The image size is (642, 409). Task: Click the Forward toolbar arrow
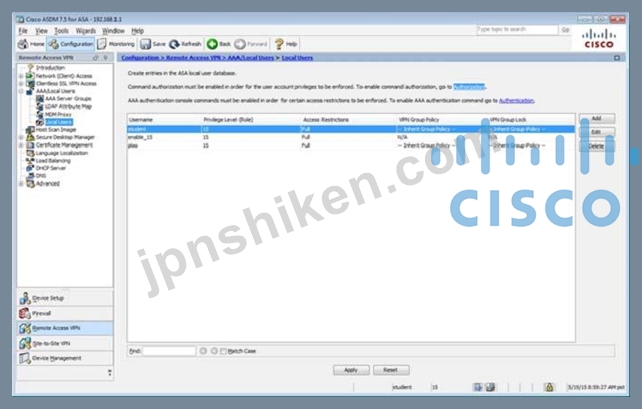click(251, 44)
